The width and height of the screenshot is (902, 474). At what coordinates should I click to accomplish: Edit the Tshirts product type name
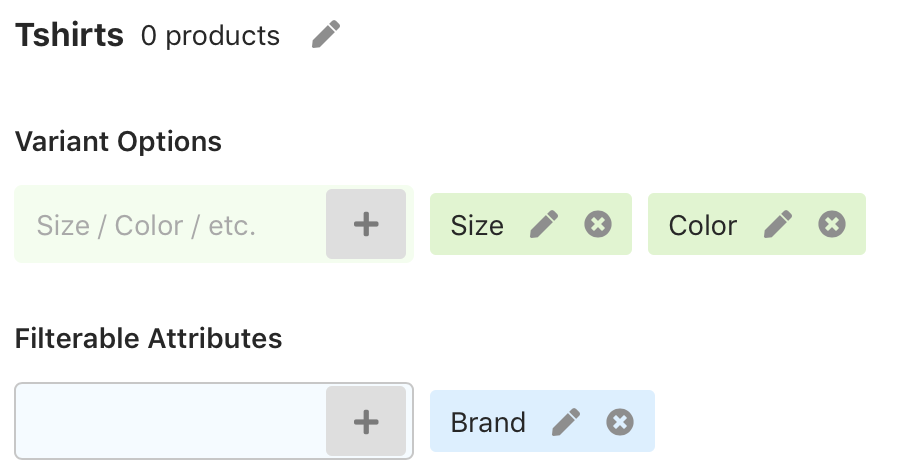pos(326,34)
